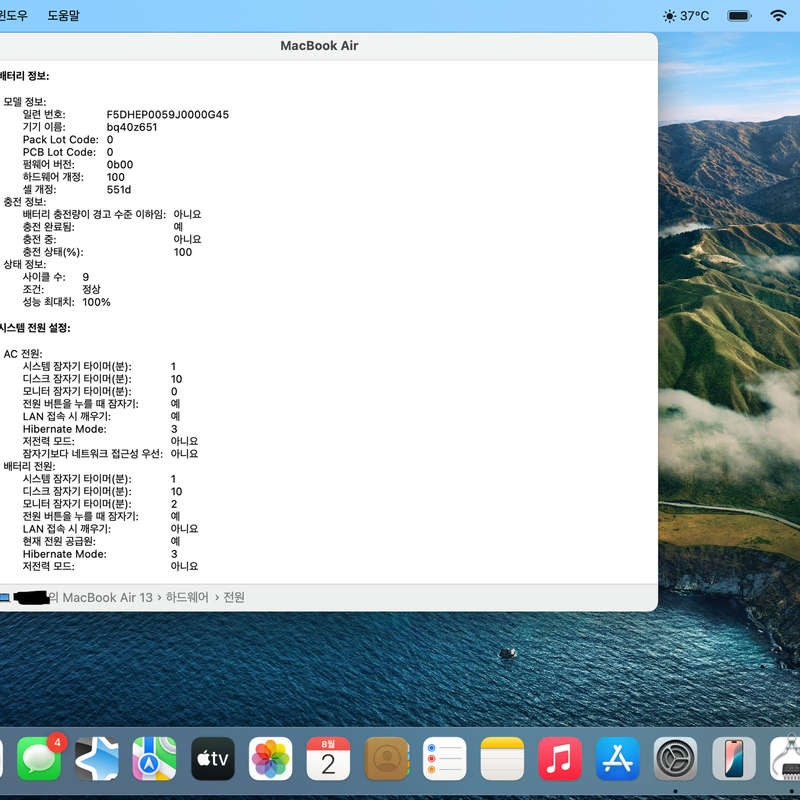800x800 pixels.
Task: Select the 배터리 정보: heading
Action: (24, 76)
